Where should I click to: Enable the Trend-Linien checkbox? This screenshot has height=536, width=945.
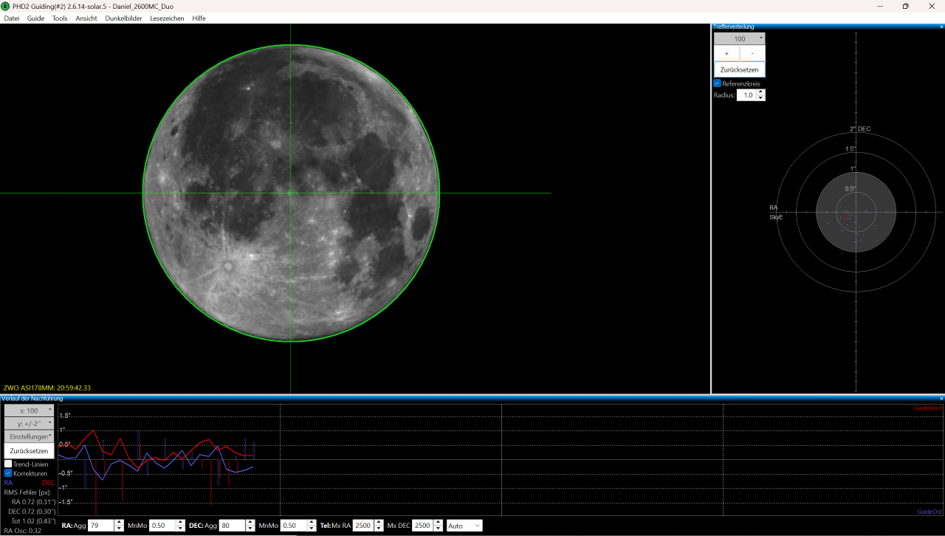tap(8, 464)
